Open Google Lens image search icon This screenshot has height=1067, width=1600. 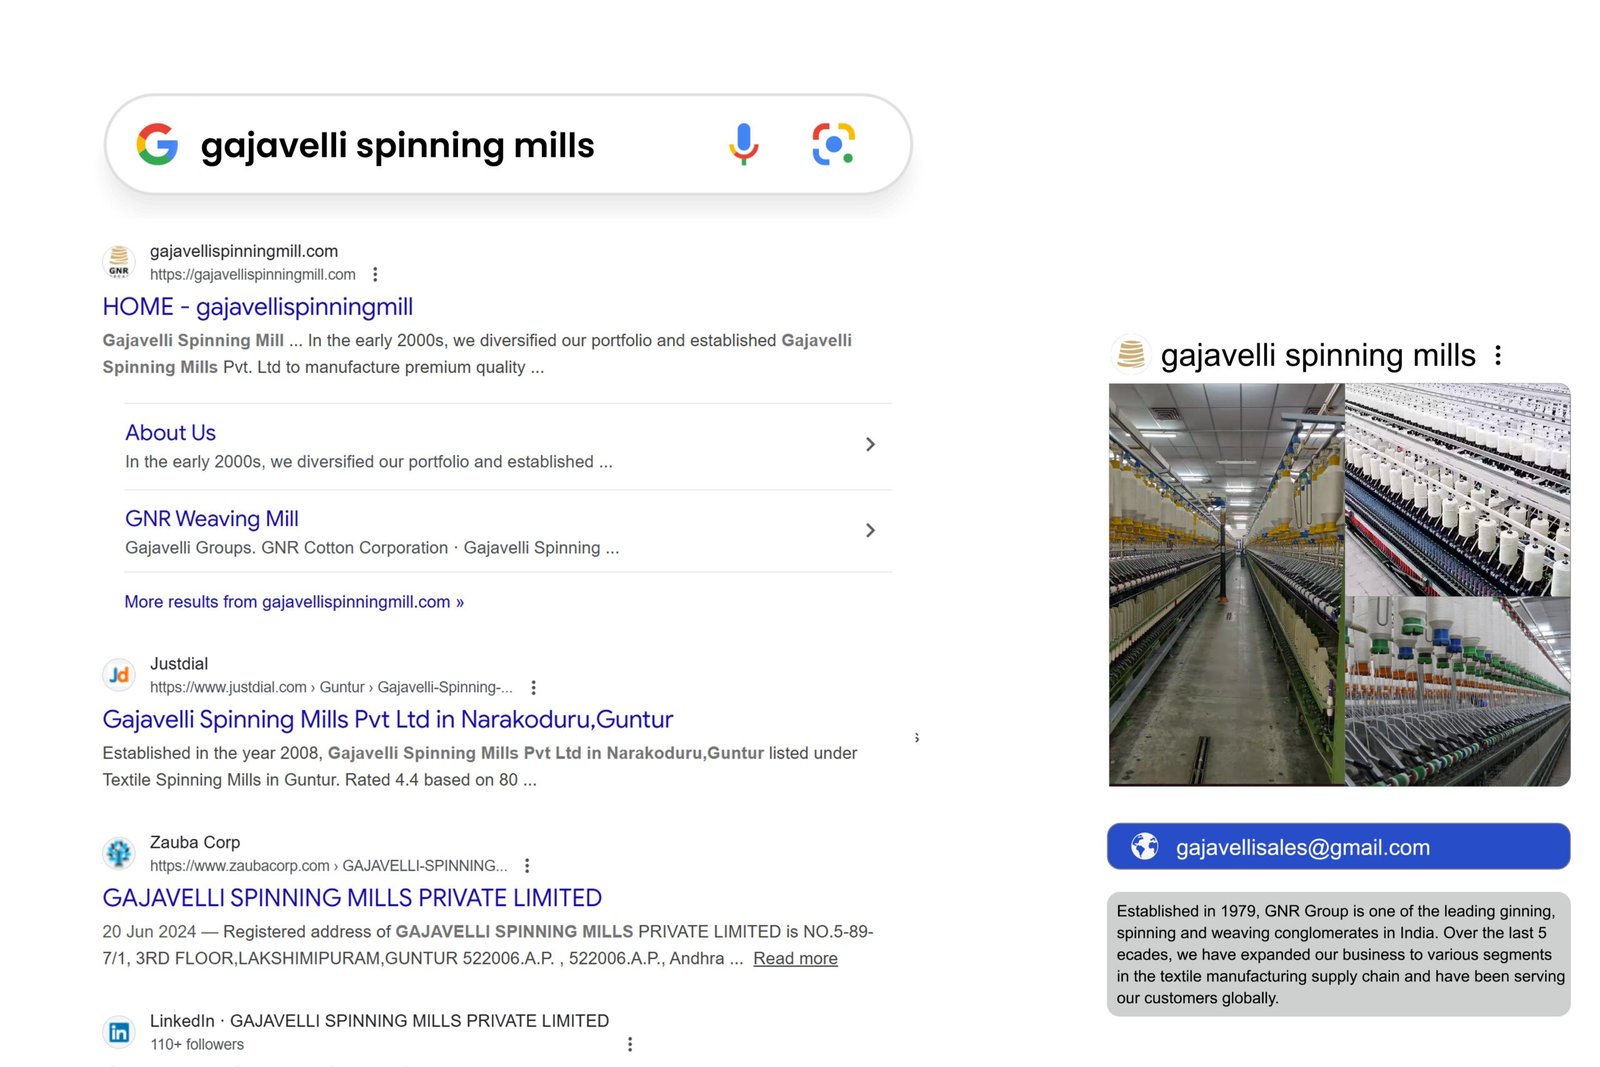tap(833, 144)
